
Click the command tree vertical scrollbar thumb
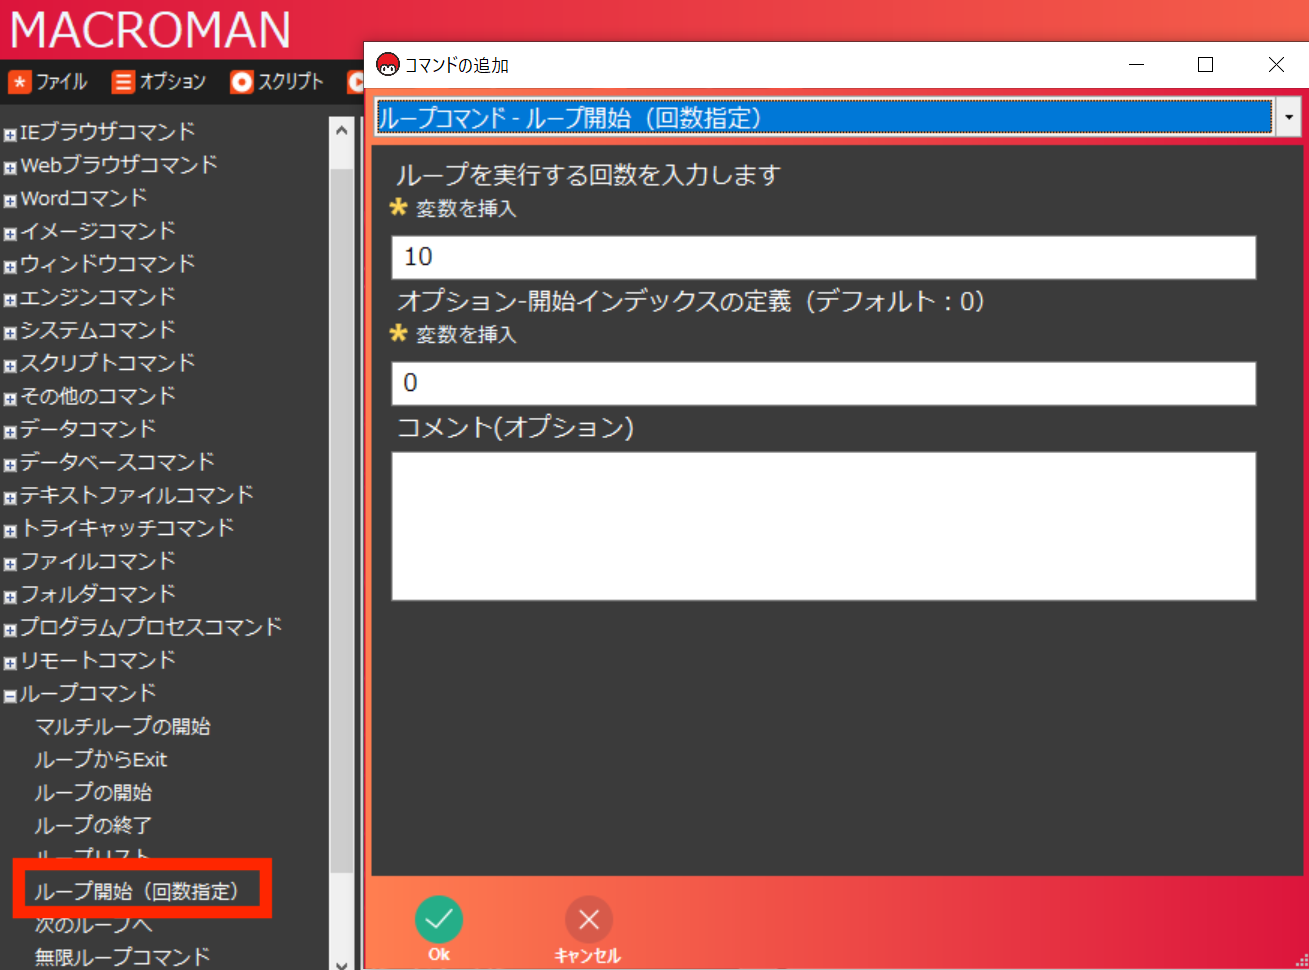pos(342,520)
